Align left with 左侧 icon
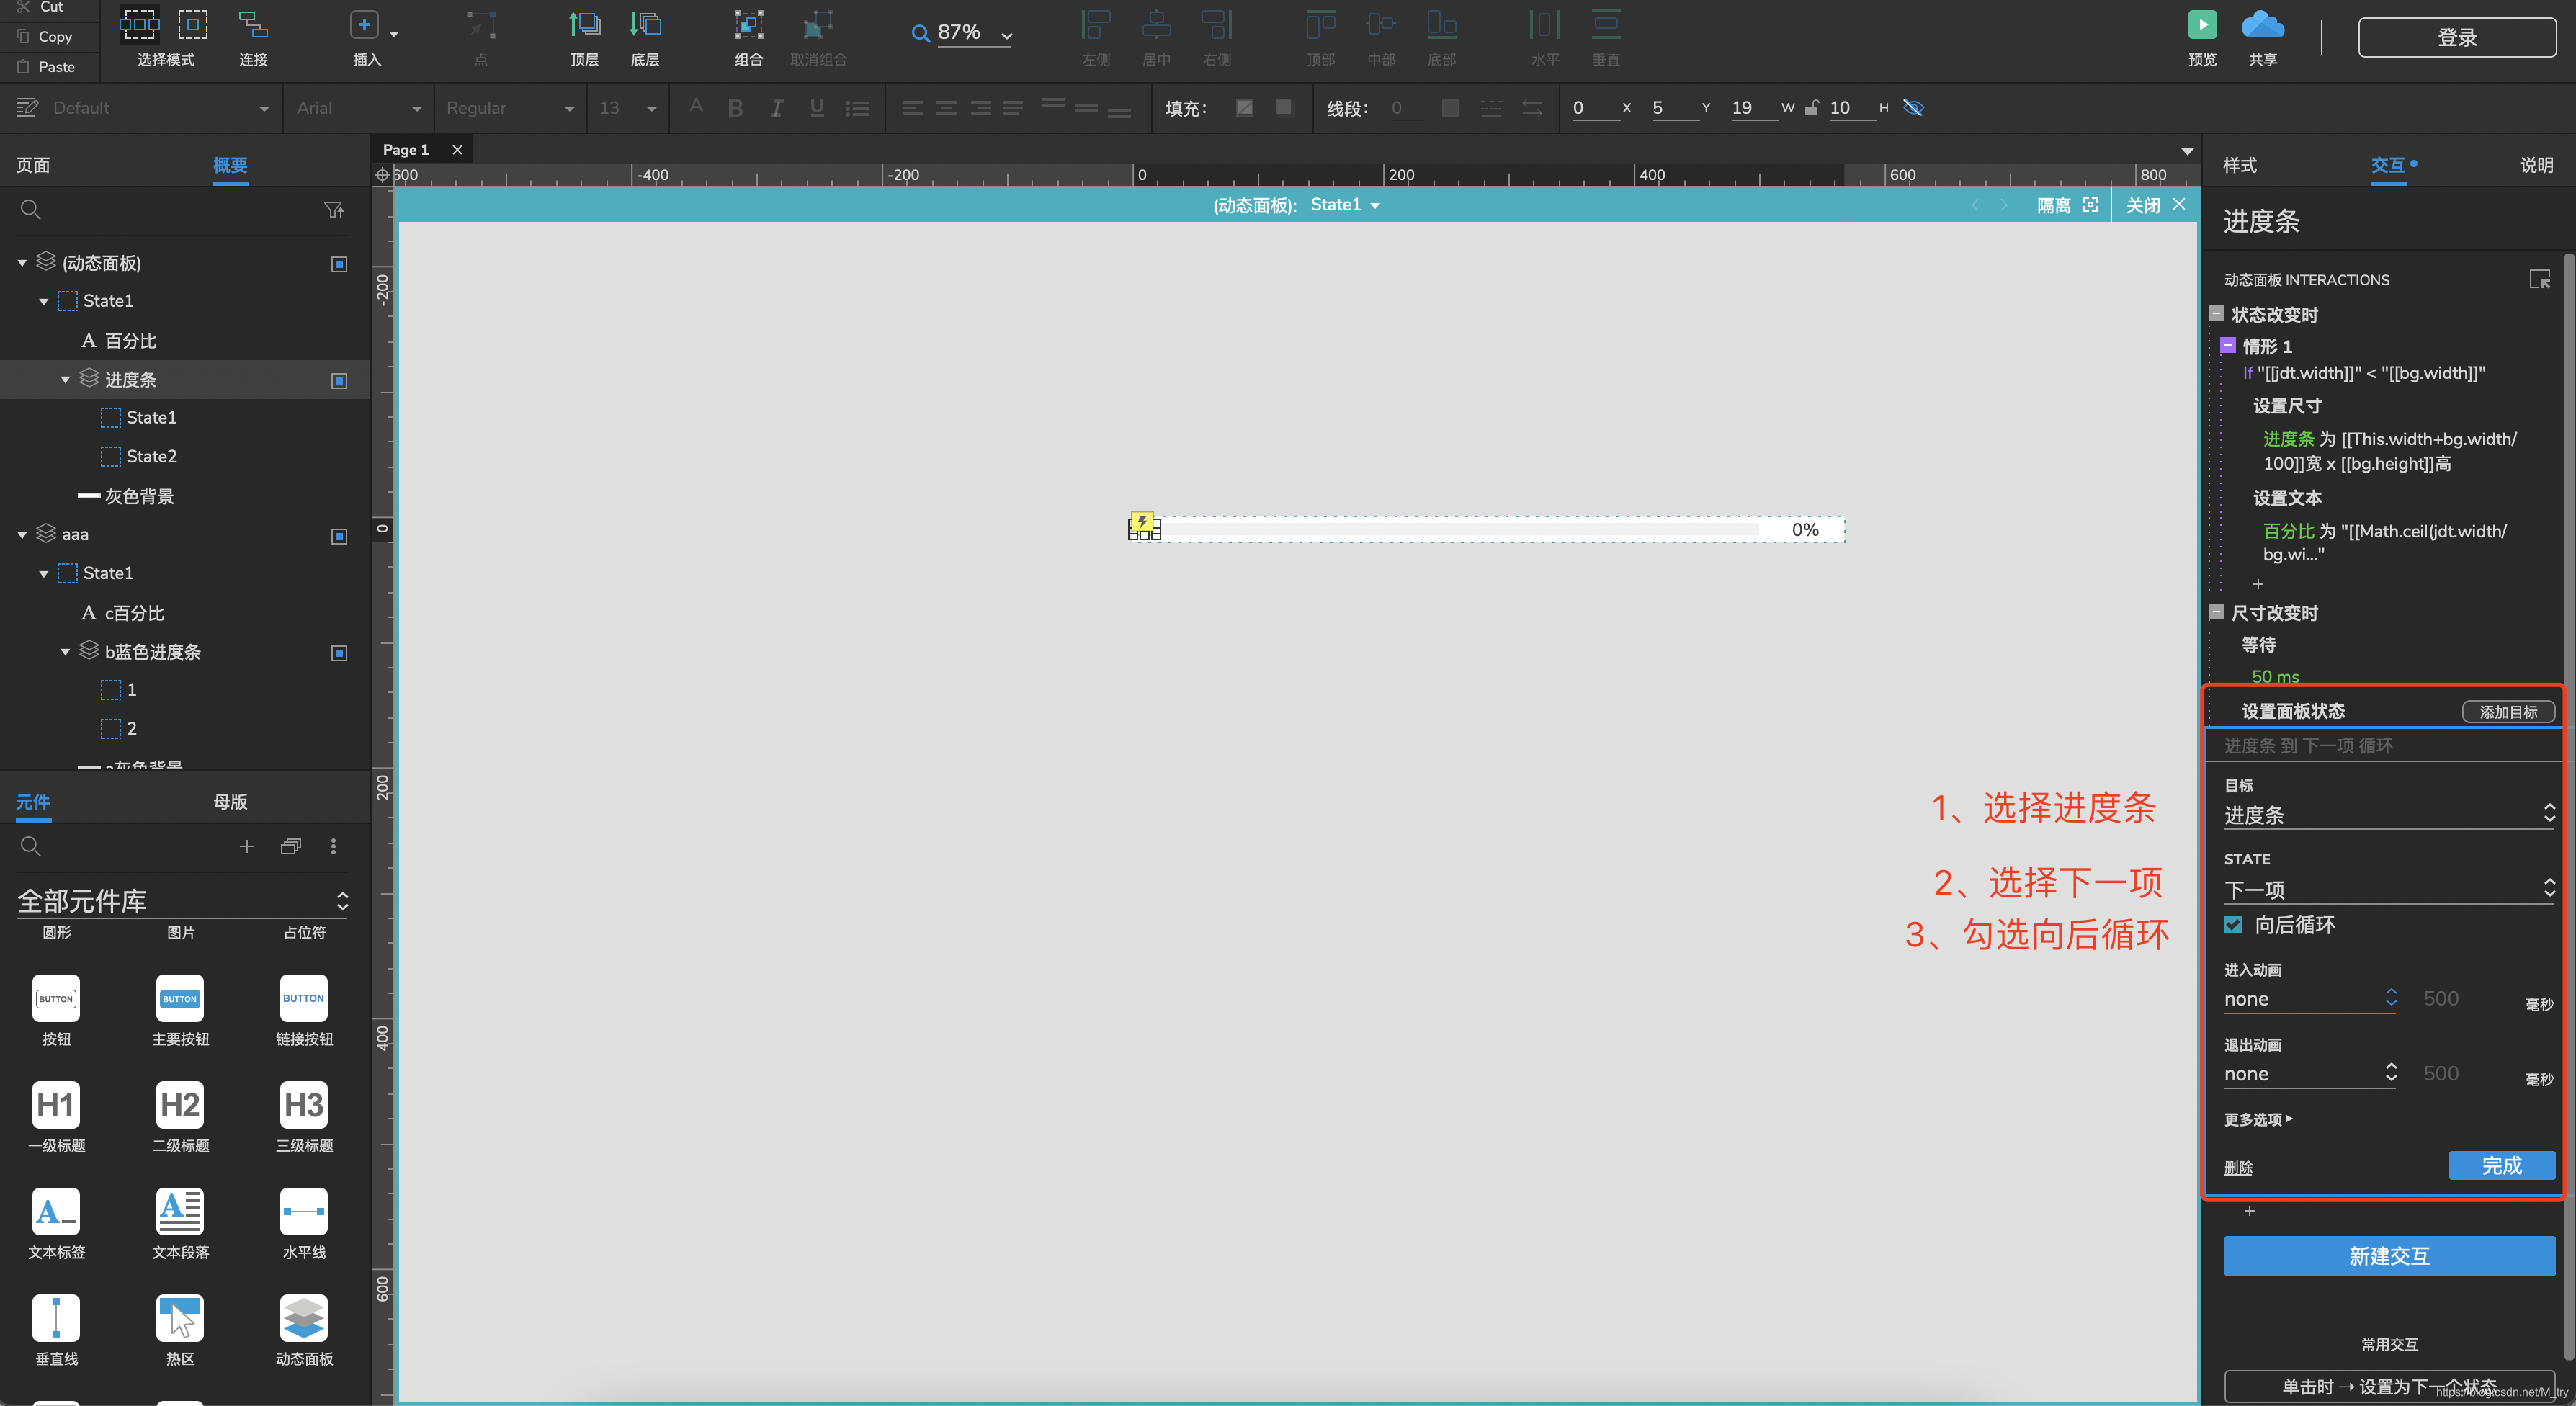This screenshot has width=2576, height=1406. pyautogui.click(x=1096, y=24)
